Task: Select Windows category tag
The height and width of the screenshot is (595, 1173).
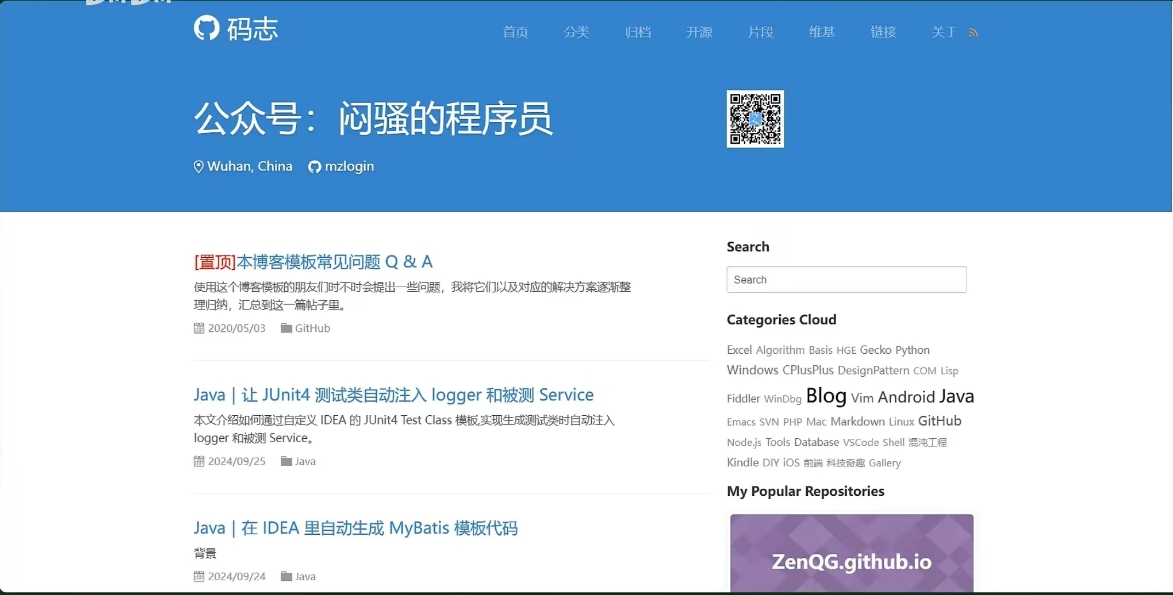Action: tap(753, 370)
